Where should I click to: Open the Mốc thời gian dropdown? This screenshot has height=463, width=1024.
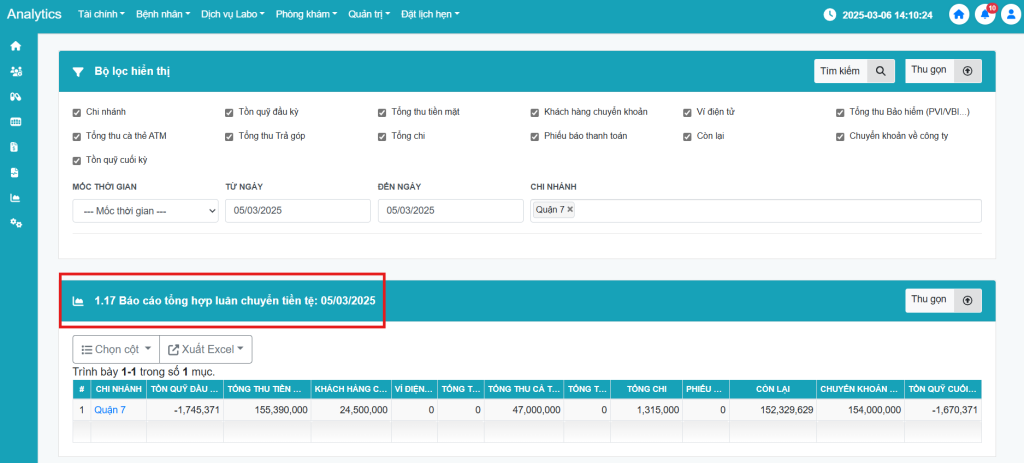[145, 211]
